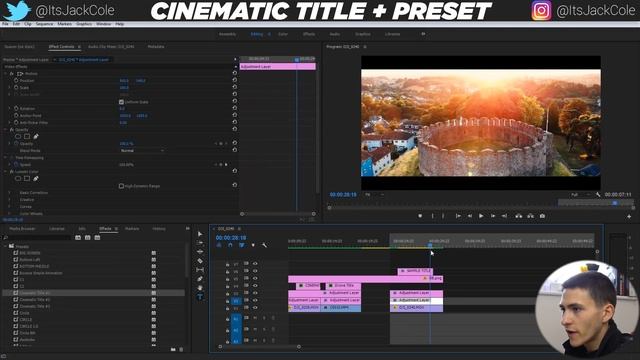Click the timeline playhead handle
Screen dimensions: 640x360
tap(430, 245)
